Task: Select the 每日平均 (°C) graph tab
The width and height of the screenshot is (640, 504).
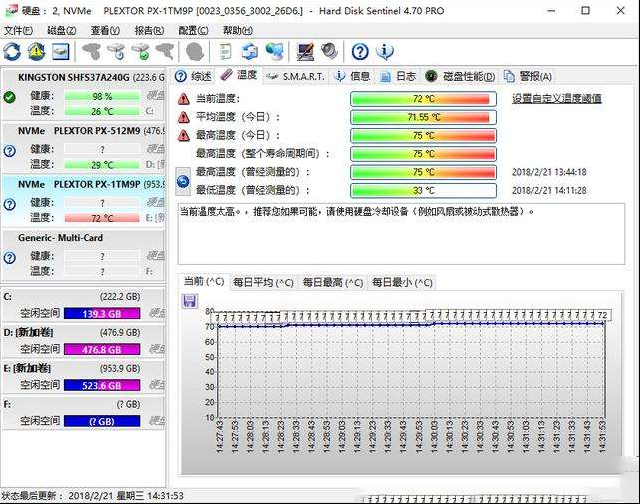Action: click(x=263, y=282)
